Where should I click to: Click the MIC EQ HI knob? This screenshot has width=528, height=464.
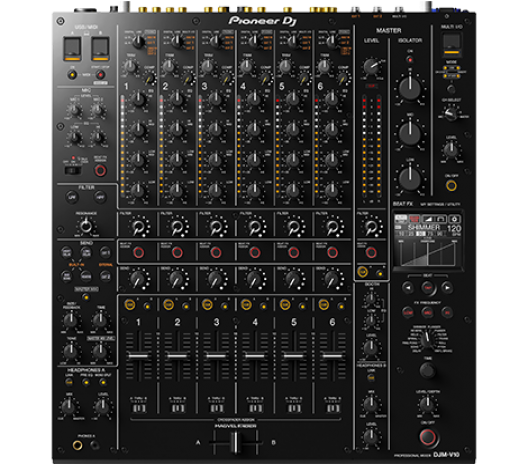[98, 137]
